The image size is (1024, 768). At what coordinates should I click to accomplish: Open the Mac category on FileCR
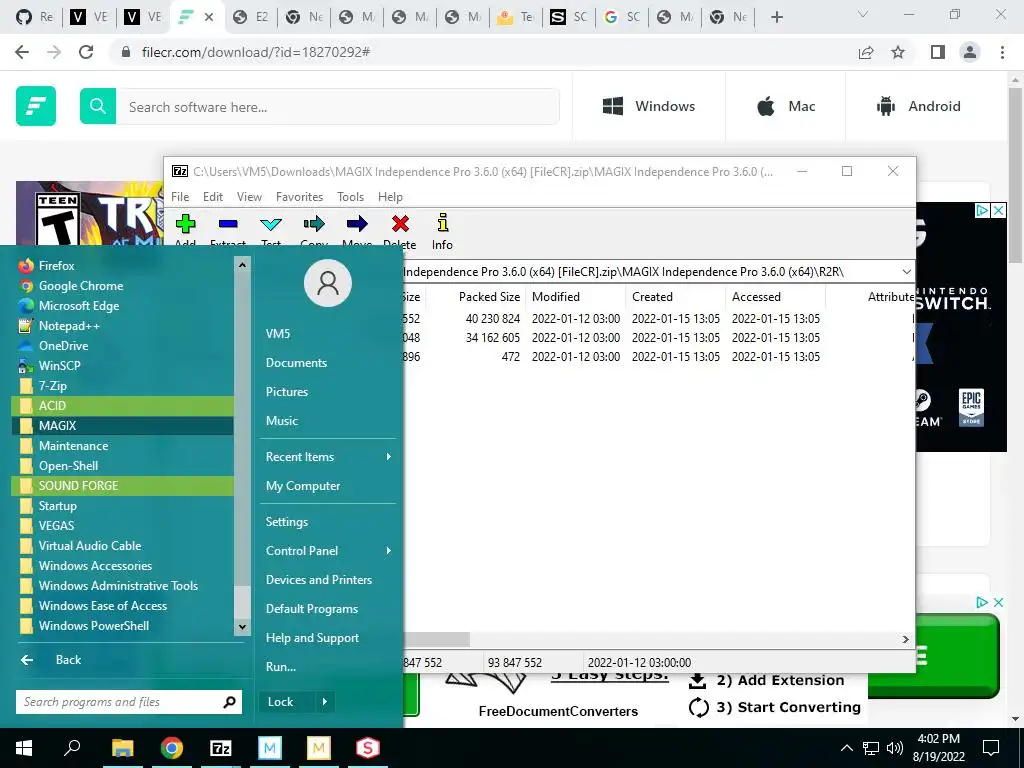coord(786,106)
